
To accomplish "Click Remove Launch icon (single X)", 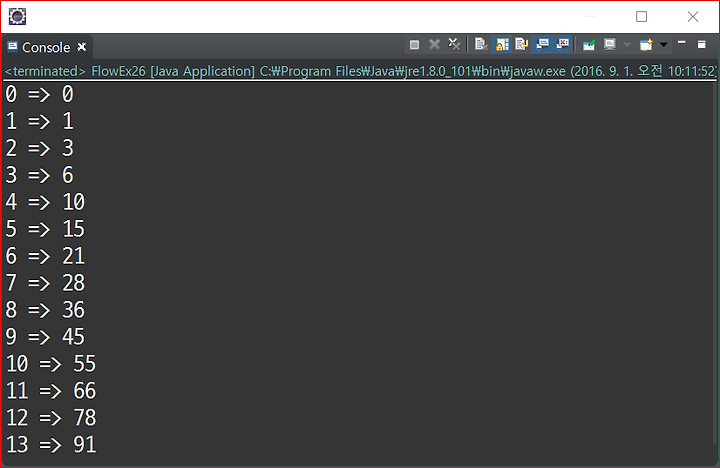I will tap(434, 45).
